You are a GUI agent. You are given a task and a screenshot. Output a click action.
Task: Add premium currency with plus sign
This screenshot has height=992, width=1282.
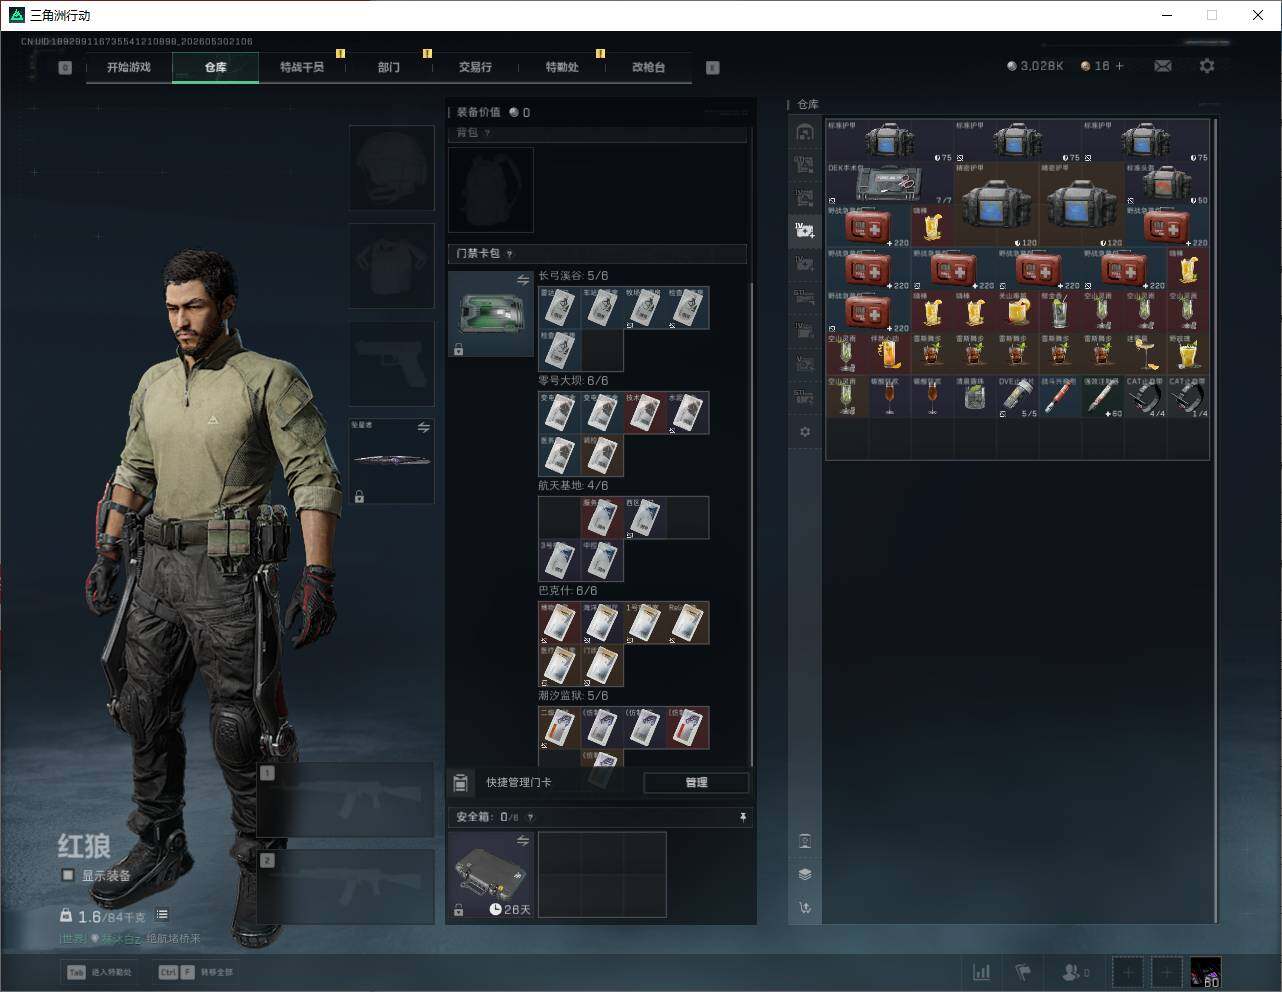coord(1119,66)
